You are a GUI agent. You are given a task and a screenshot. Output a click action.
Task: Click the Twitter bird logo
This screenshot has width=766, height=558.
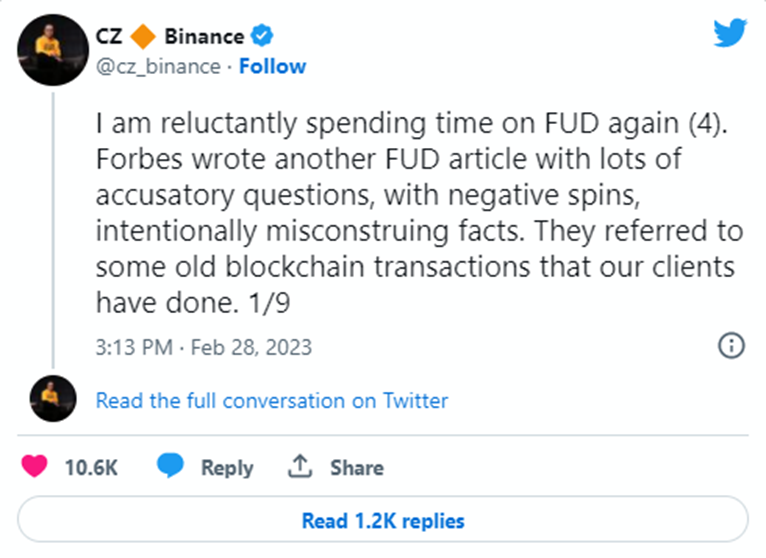click(x=729, y=33)
